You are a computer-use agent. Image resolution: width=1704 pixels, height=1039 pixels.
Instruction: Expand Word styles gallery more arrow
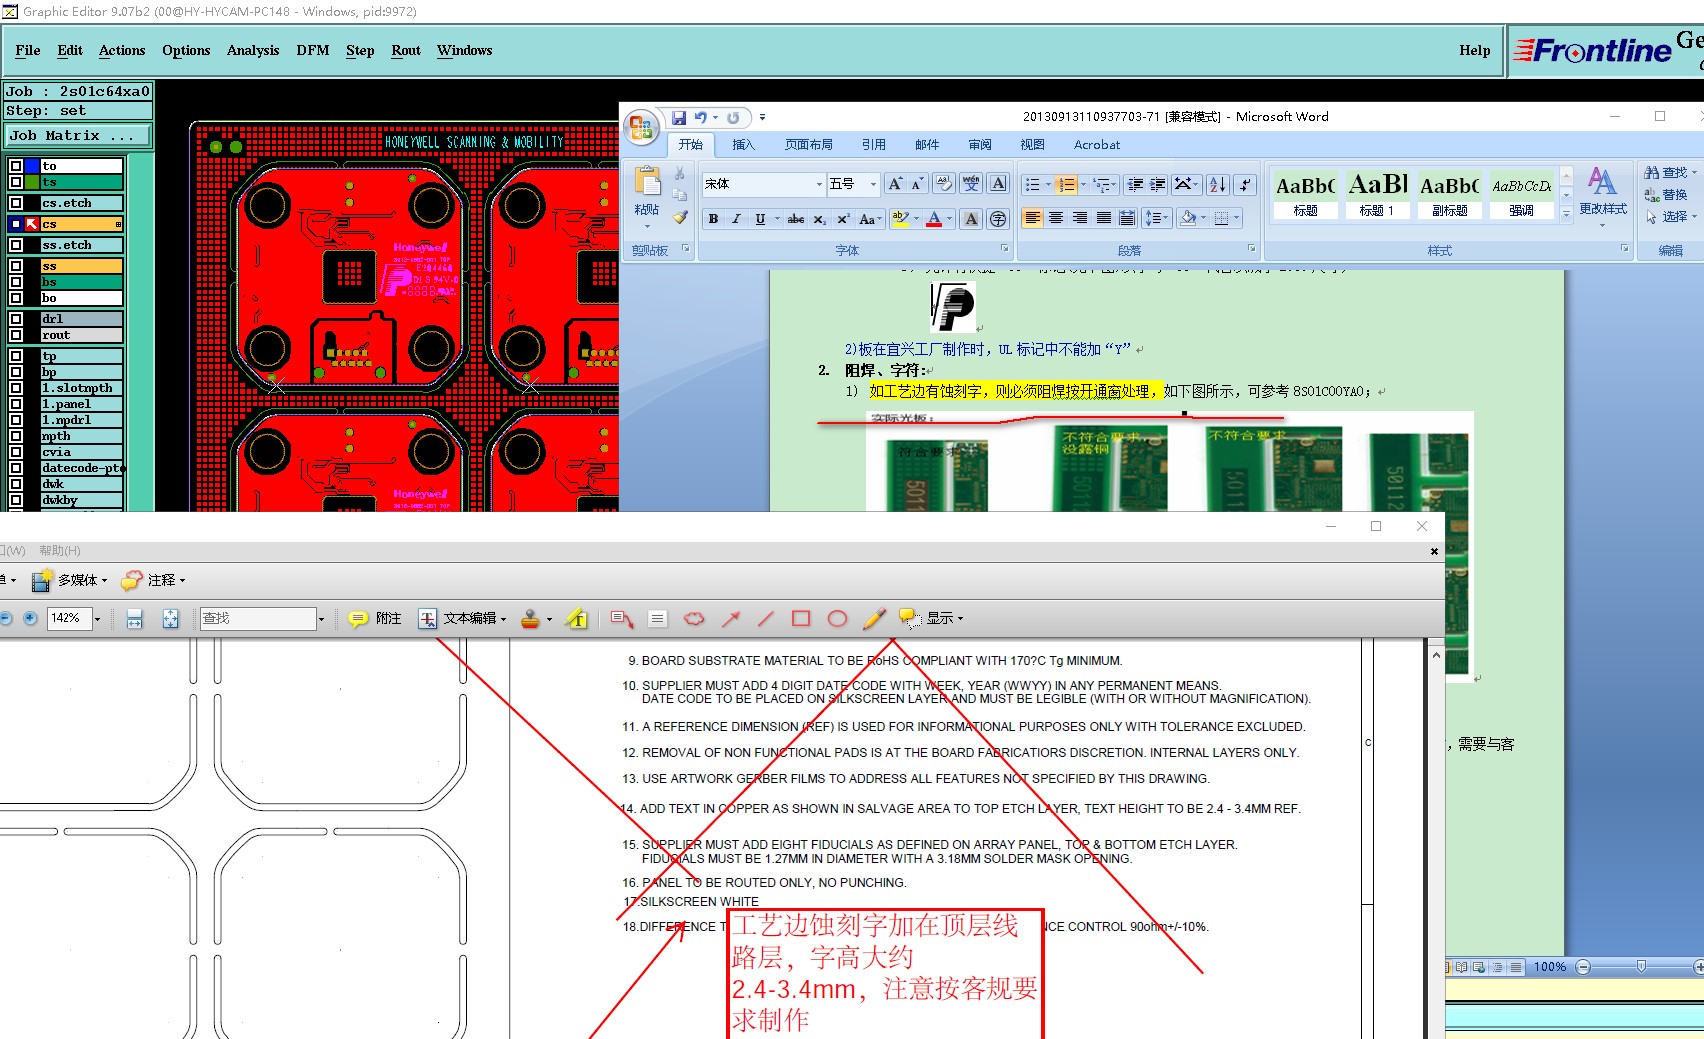[1567, 213]
